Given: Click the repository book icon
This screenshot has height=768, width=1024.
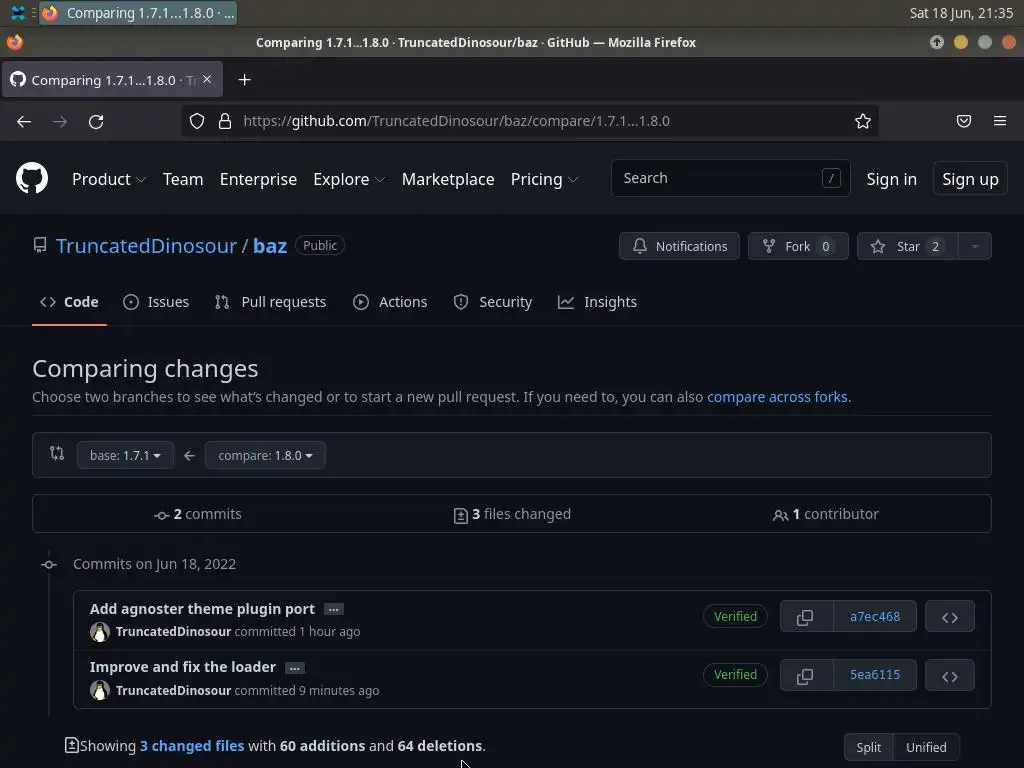Looking at the screenshot, I should click(40, 246).
